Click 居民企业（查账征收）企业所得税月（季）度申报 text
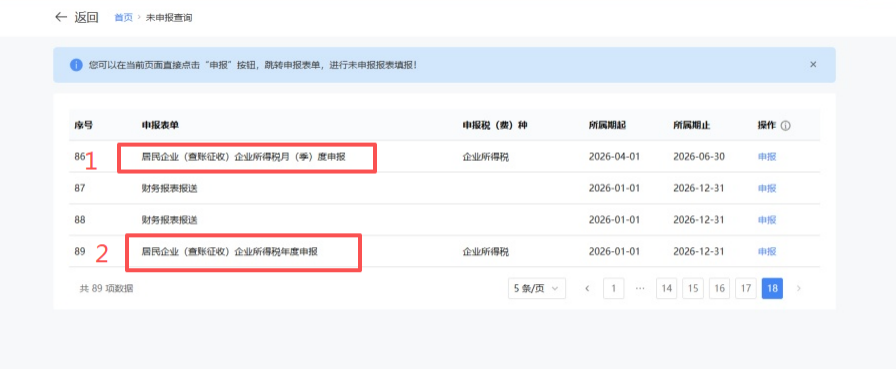The width and height of the screenshot is (896, 369). pos(244,157)
